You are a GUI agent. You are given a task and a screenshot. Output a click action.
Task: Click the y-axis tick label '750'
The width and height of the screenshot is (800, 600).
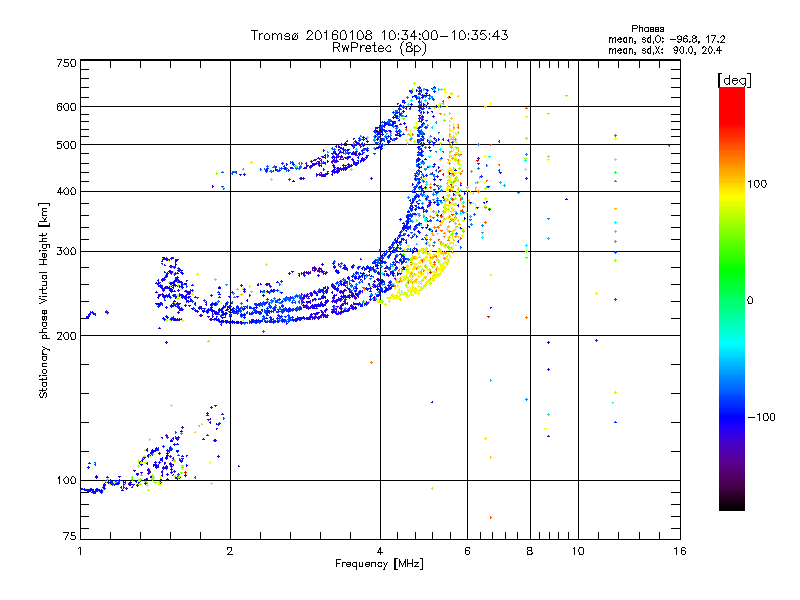click(67, 63)
